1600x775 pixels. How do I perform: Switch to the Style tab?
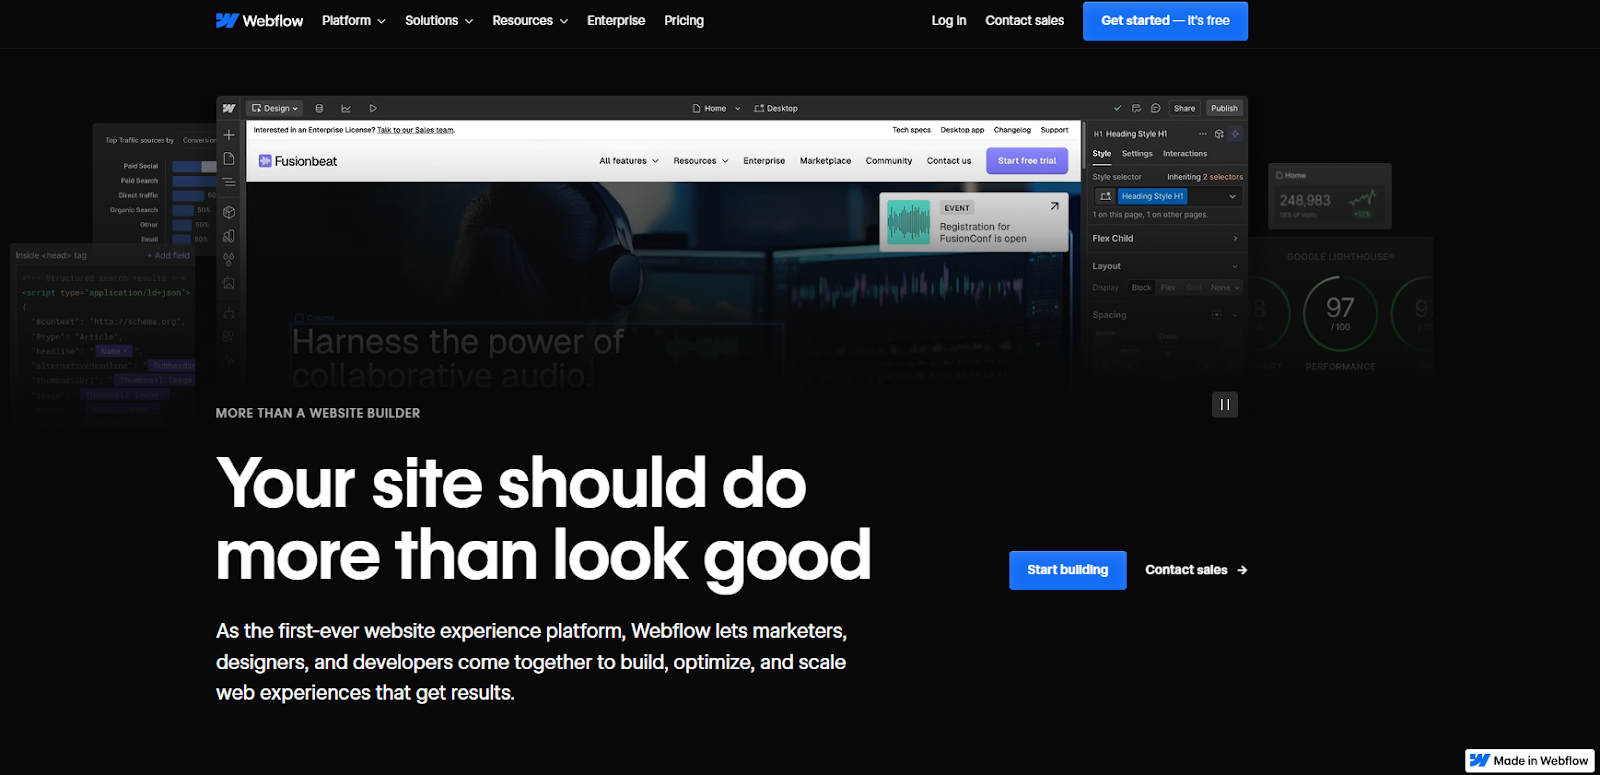click(1102, 154)
